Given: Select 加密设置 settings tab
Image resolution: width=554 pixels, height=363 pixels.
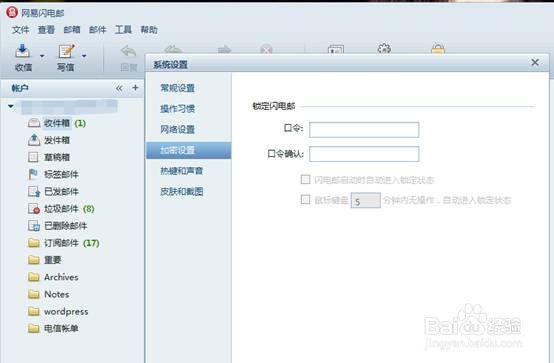Looking at the screenshot, I should point(189,150).
